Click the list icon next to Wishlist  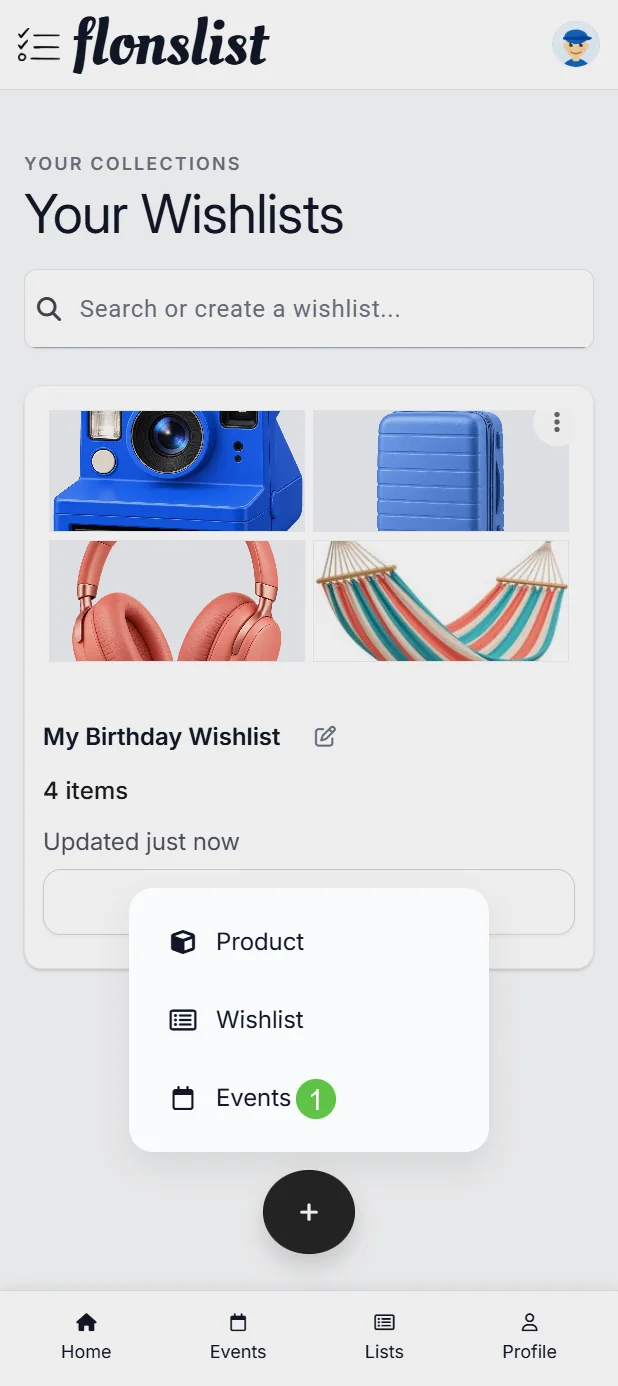pos(183,1020)
